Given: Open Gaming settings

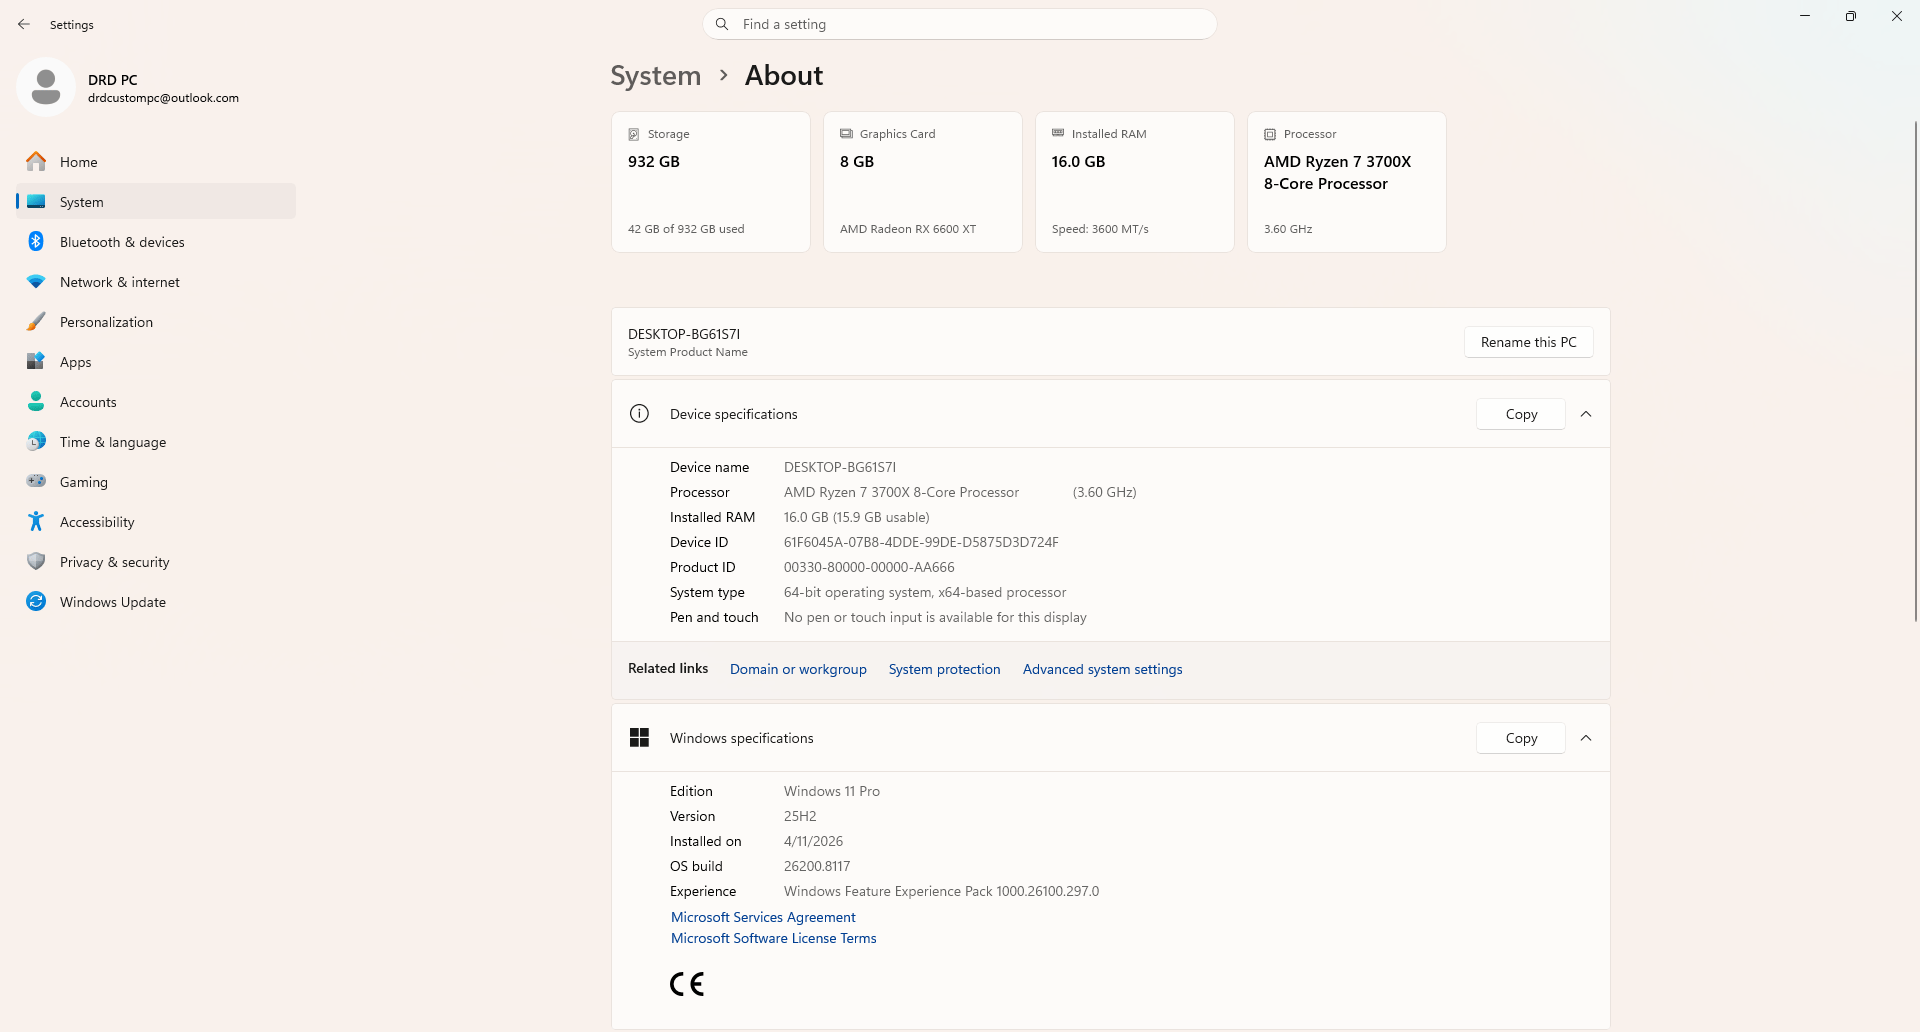Looking at the screenshot, I should [156, 481].
